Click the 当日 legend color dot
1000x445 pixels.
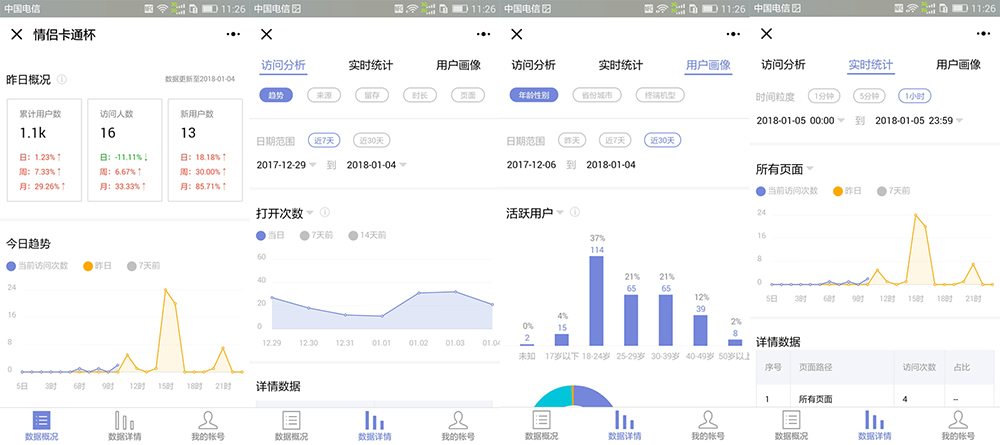pos(261,235)
